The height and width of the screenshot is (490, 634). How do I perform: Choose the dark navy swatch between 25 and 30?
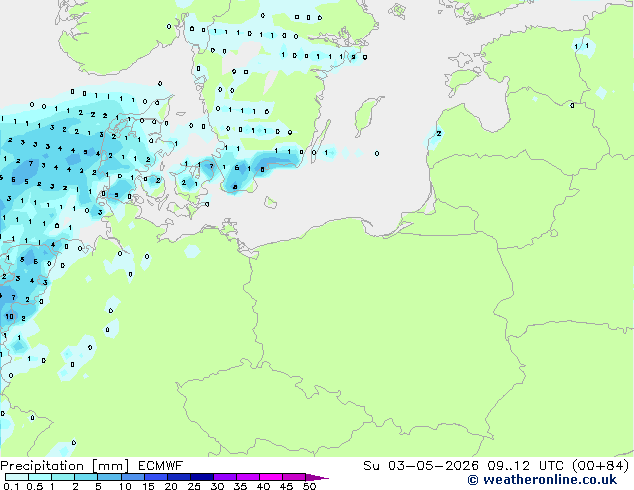(201, 477)
